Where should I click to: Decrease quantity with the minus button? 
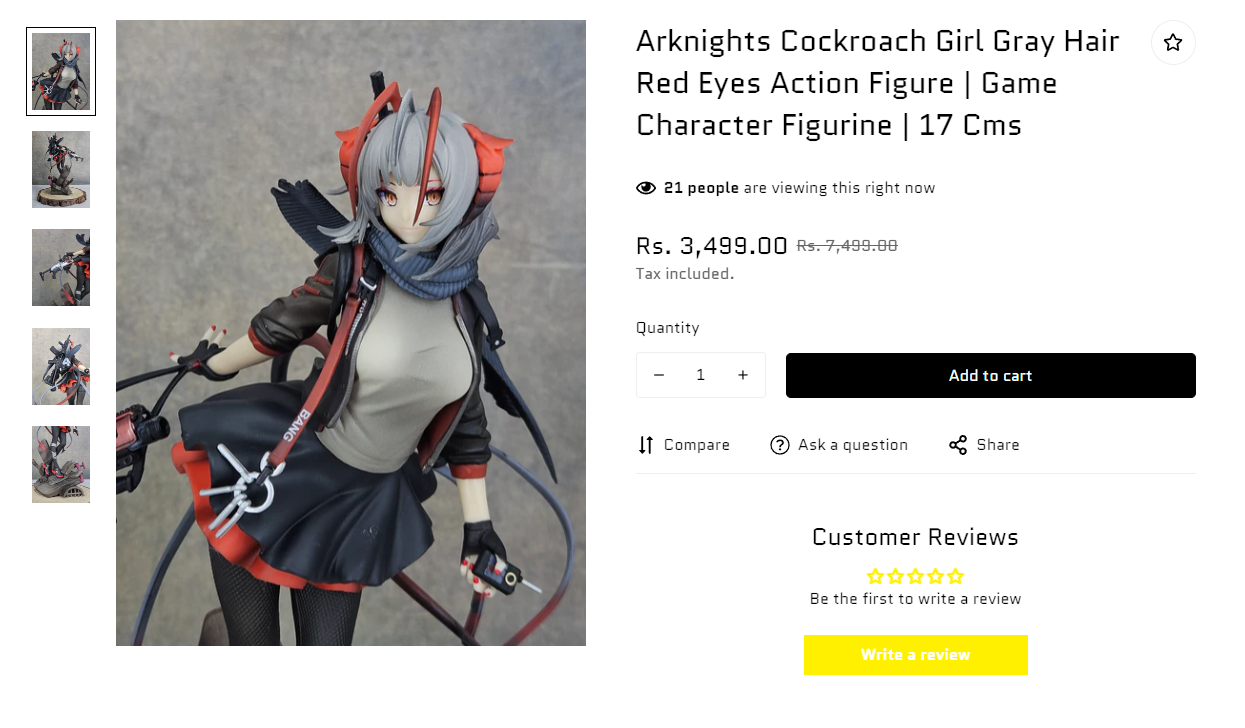tap(659, 375)
